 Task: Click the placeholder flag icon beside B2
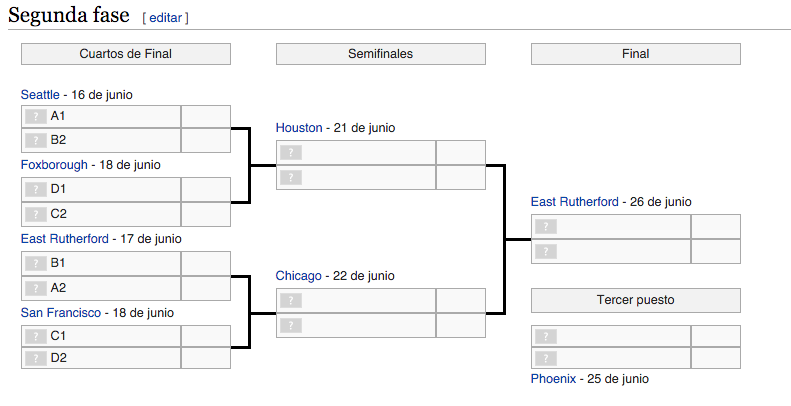click(x=36, y=140)
